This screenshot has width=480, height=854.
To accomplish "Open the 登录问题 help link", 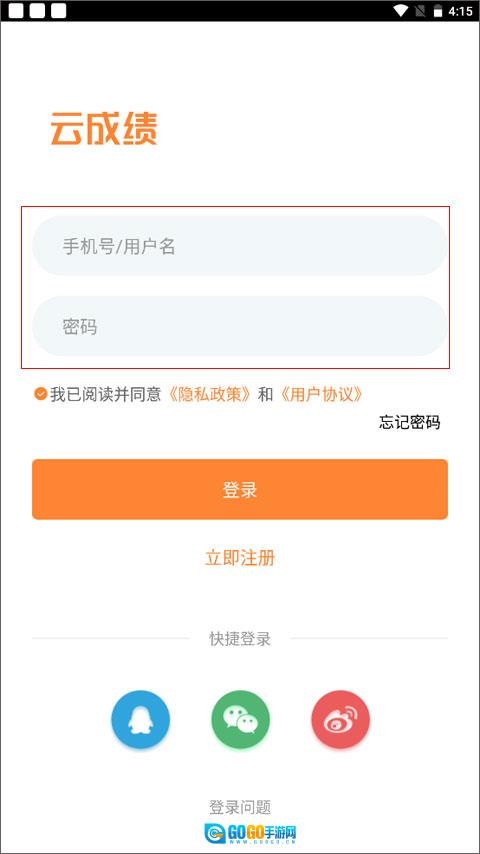I will coord(240,807).
